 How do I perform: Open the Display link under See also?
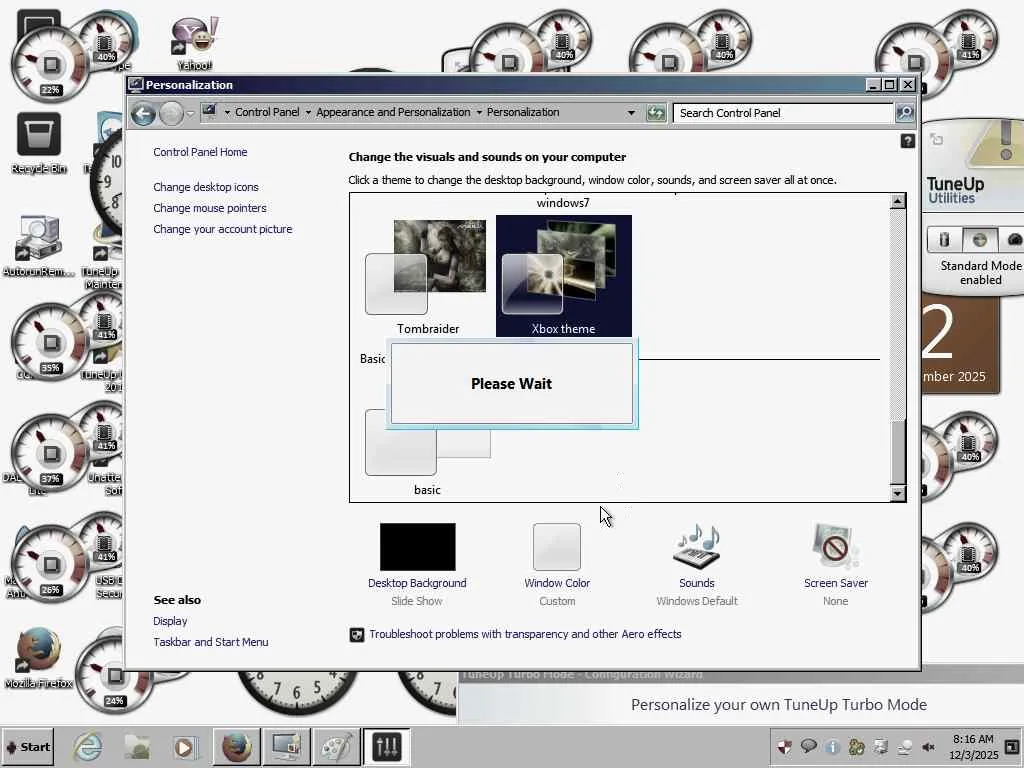pyautogui.click(x=170, y=621)
